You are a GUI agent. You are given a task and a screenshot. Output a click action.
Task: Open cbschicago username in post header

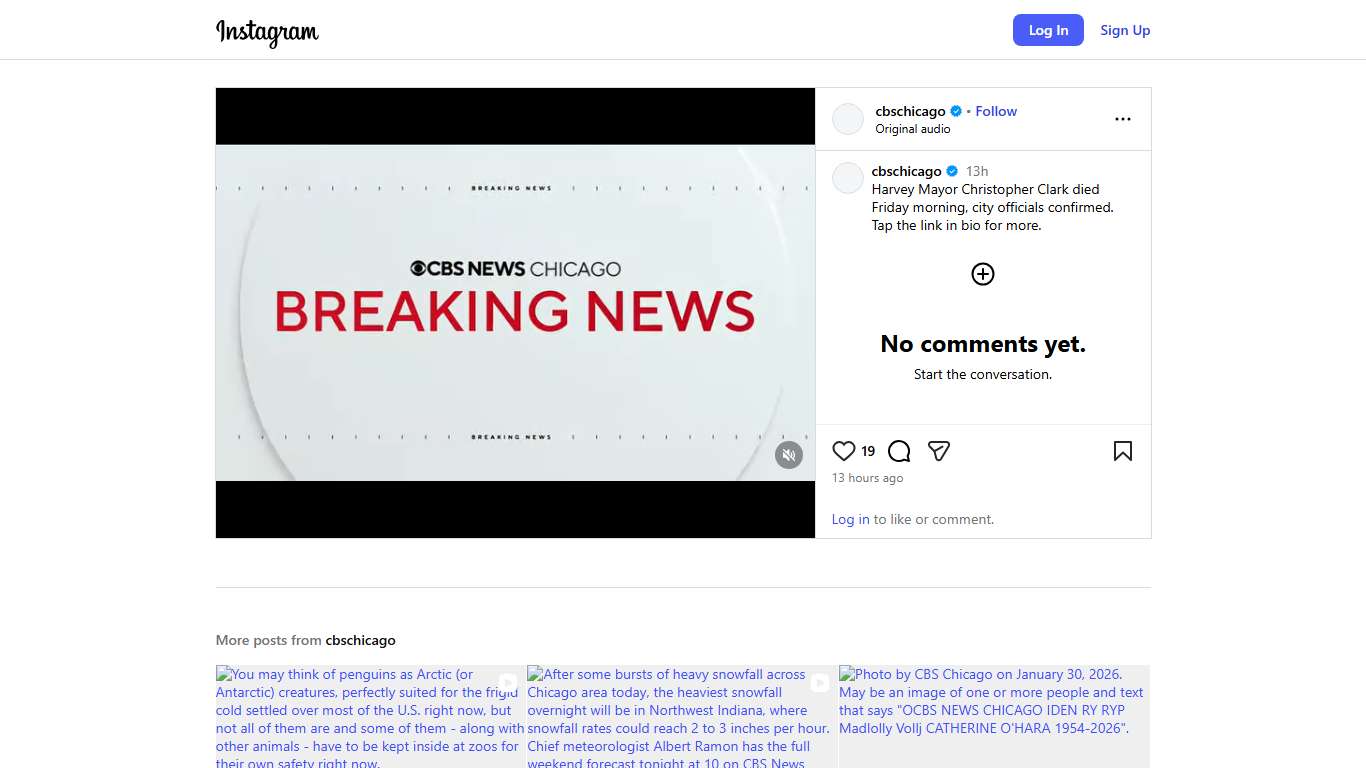(910, 111)
